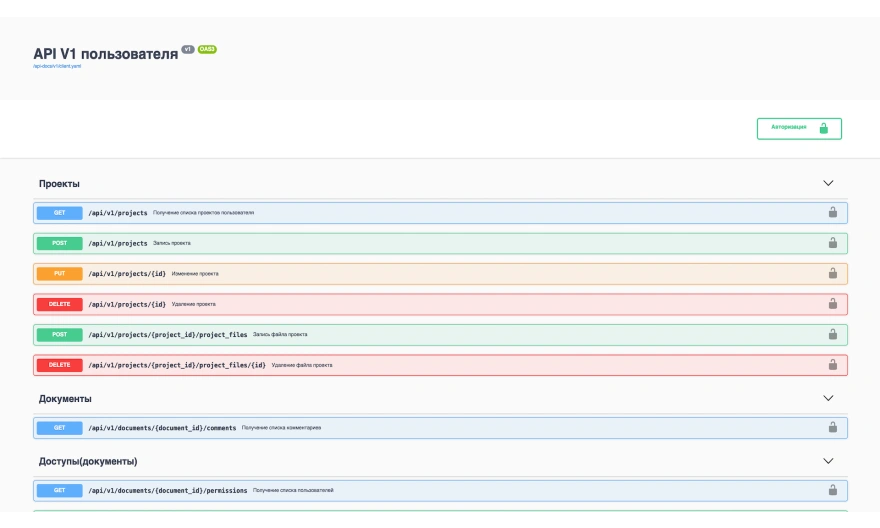The height and width of the screenshot is (528, 880).
Task: Click the GET comments endpoint path
Action: tap(162, 428)
